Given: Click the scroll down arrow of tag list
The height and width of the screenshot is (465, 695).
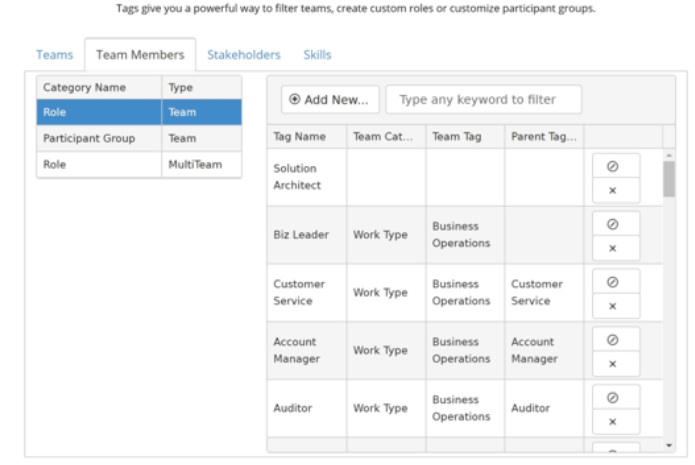Looking at the screenshot, I should coord(669,445).
